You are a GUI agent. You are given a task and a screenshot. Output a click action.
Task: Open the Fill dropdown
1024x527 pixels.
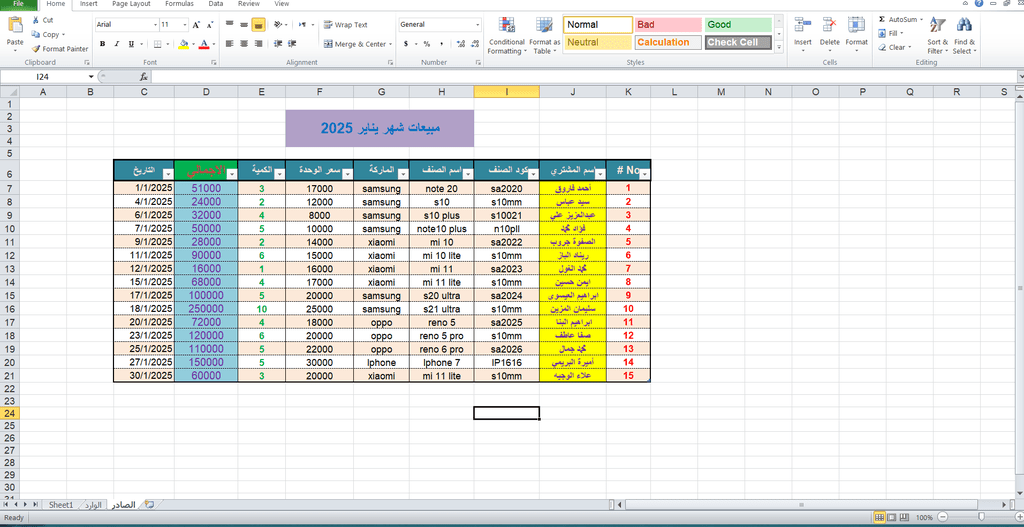891,33
